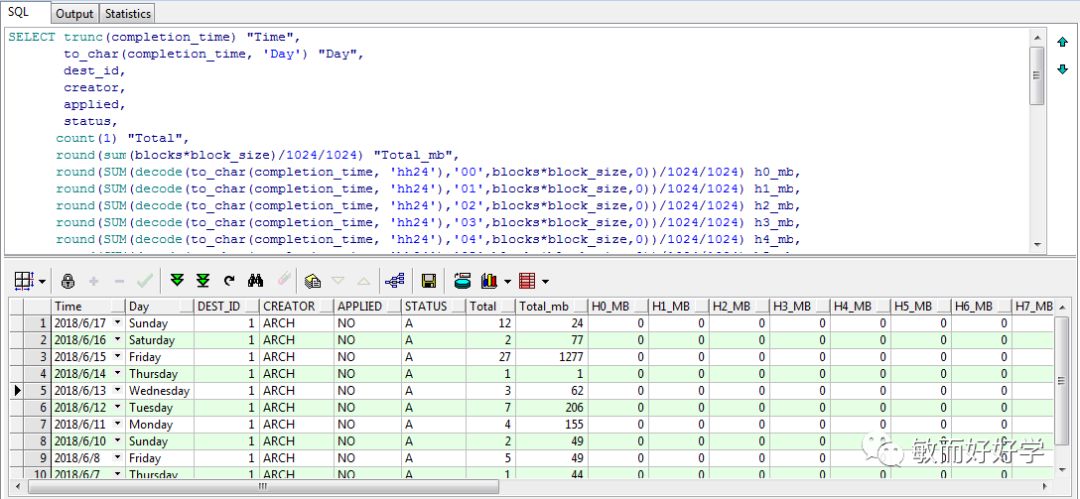The height and width of the screenshot is (499, 1080).
Task: Switch to the Output tab
Action: pos(74,14)
